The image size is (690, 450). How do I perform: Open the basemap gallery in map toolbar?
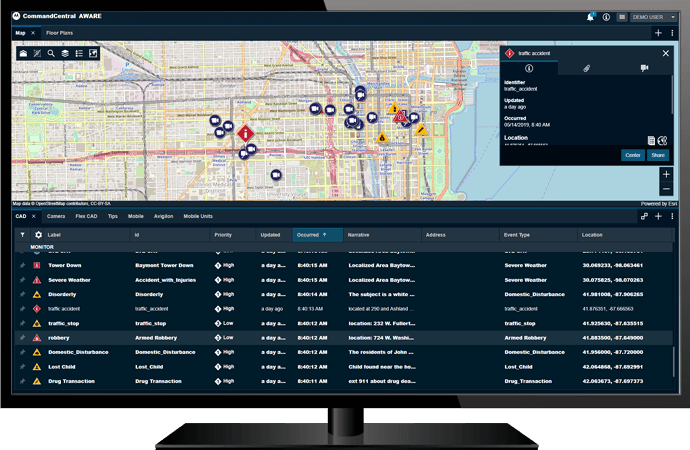23,53
